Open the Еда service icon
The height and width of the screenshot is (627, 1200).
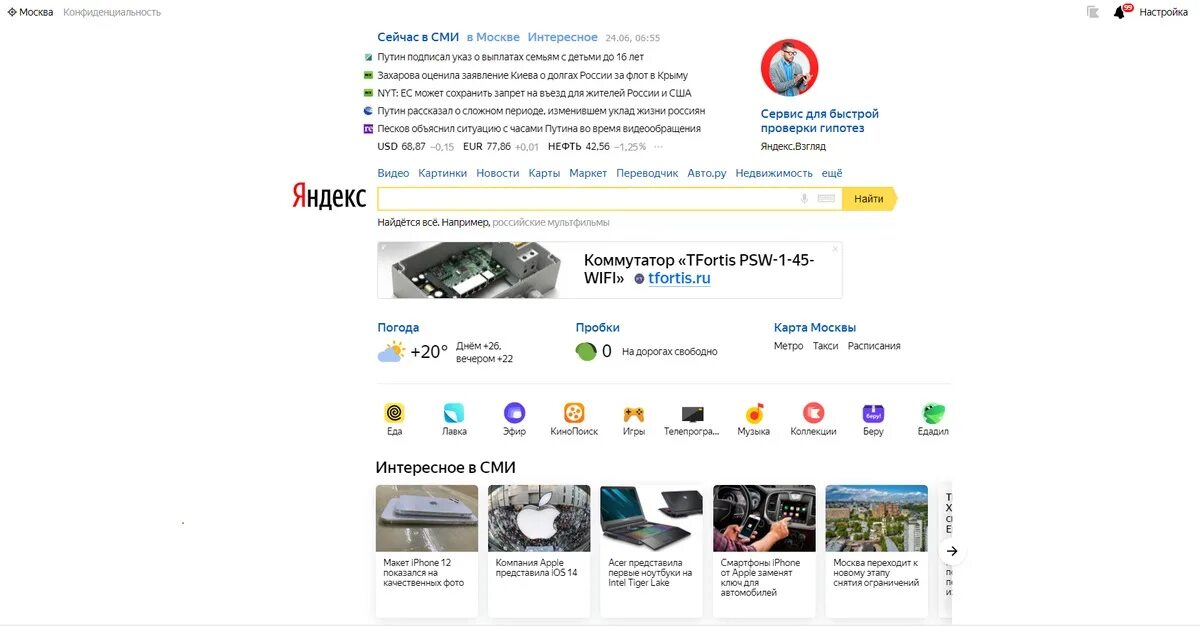click(x=395, y=413)
